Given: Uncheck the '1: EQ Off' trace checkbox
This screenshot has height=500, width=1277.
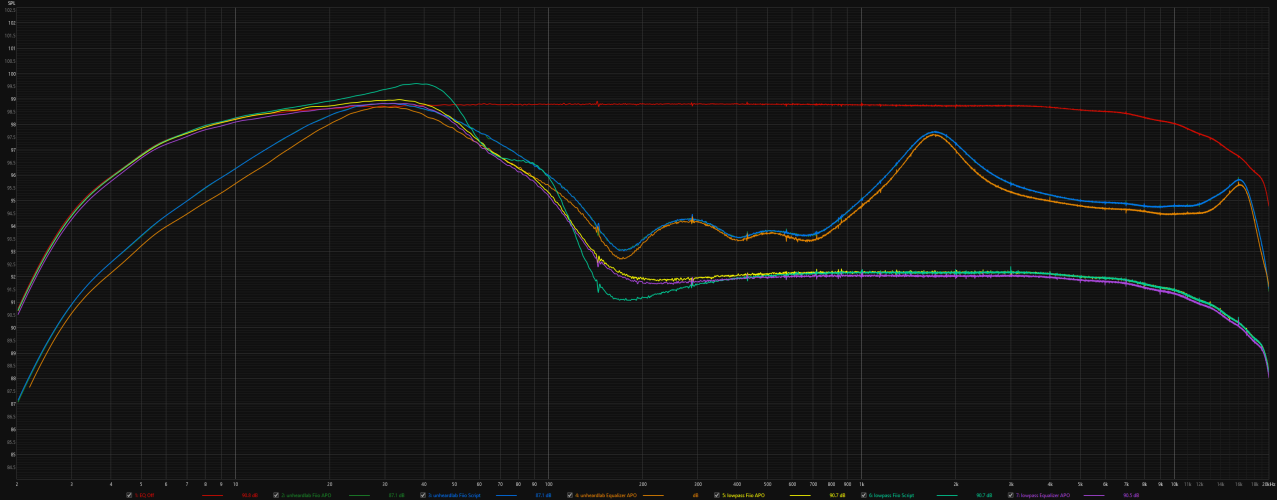Looking at the screenshot, I should [x=129, y=495].
